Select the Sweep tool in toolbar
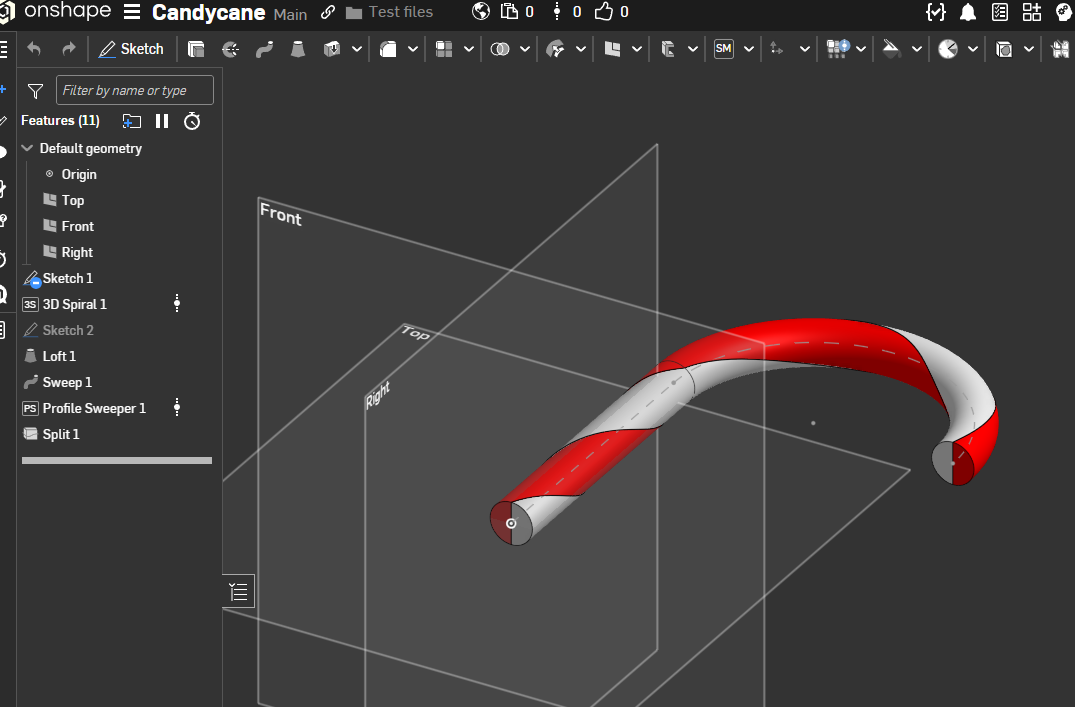 (264, 49)
